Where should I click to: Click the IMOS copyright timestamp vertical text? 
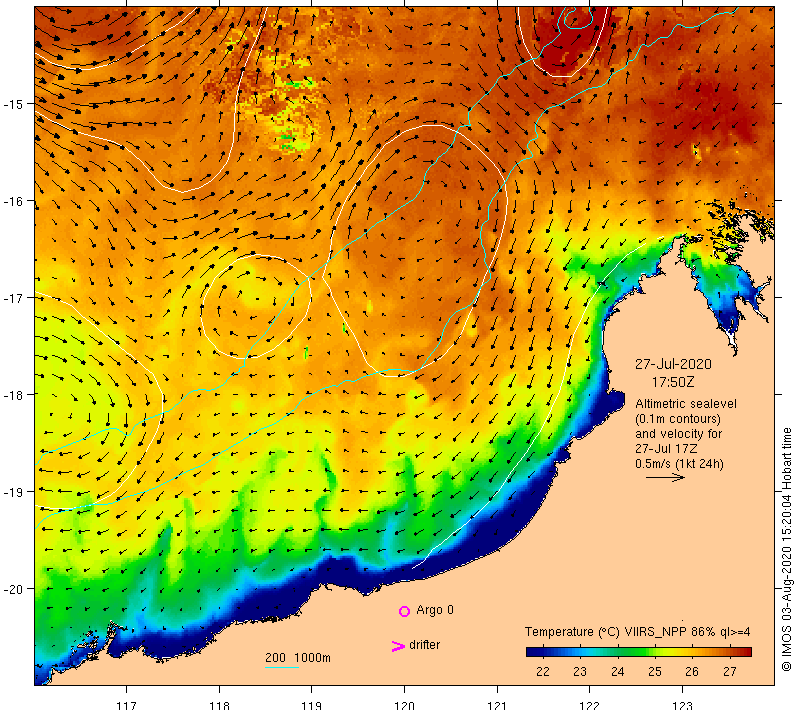pyautogui.click(x=787, y=549)
